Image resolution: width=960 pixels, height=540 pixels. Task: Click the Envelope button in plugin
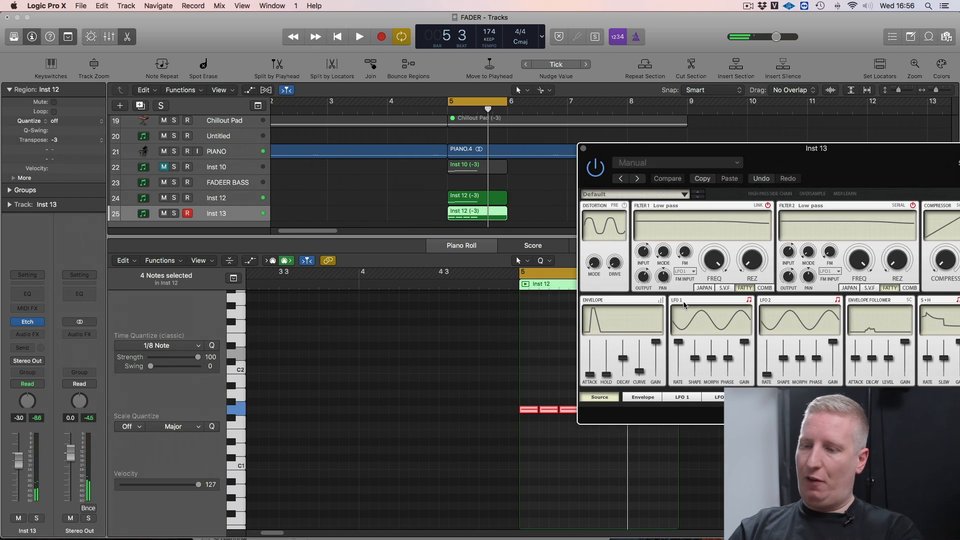click(x=642, y=397)
